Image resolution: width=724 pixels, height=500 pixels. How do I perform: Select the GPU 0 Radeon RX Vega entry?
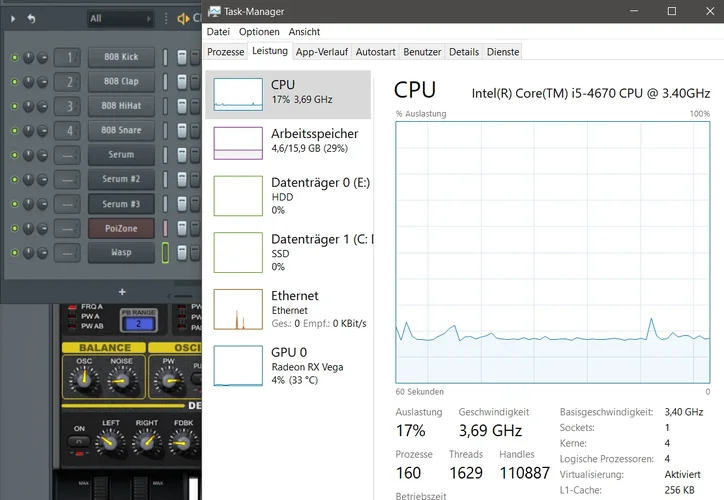[288, 366]
